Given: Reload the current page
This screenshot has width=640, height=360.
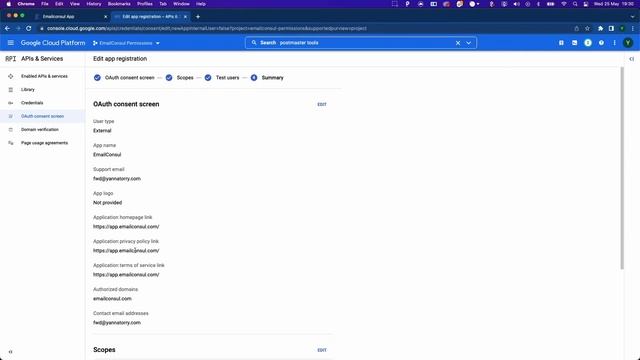Looking at the screenshot, I should coord(29,29).
